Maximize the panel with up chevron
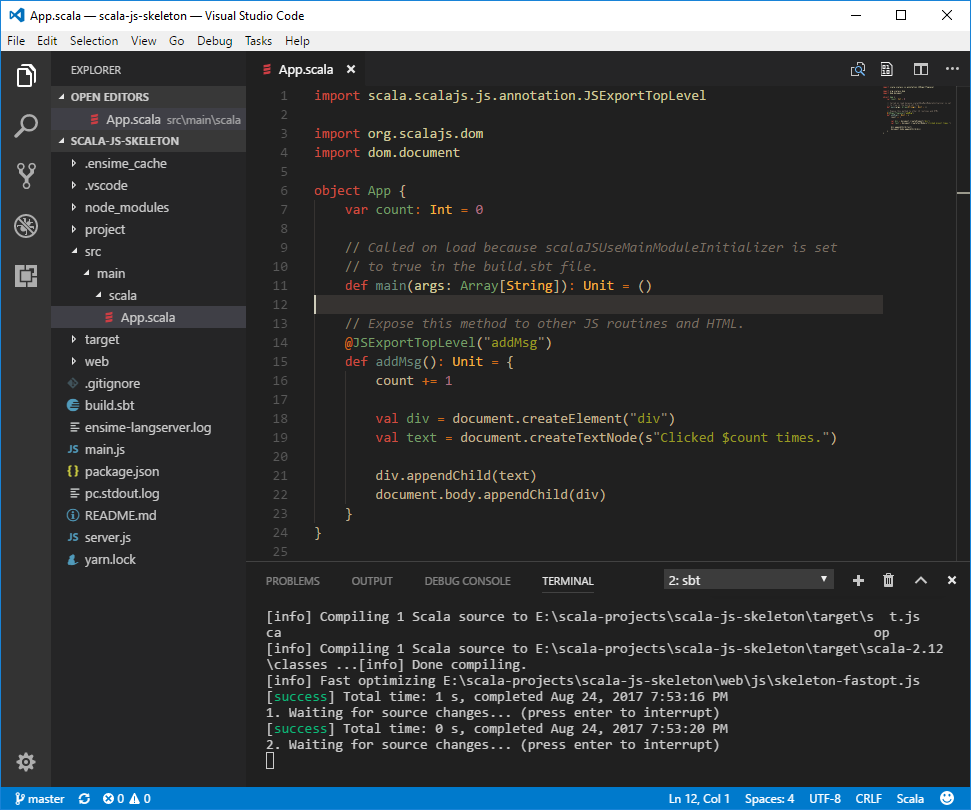The width and height of the screenshot is (971, 810). click(x=921, y=580)
